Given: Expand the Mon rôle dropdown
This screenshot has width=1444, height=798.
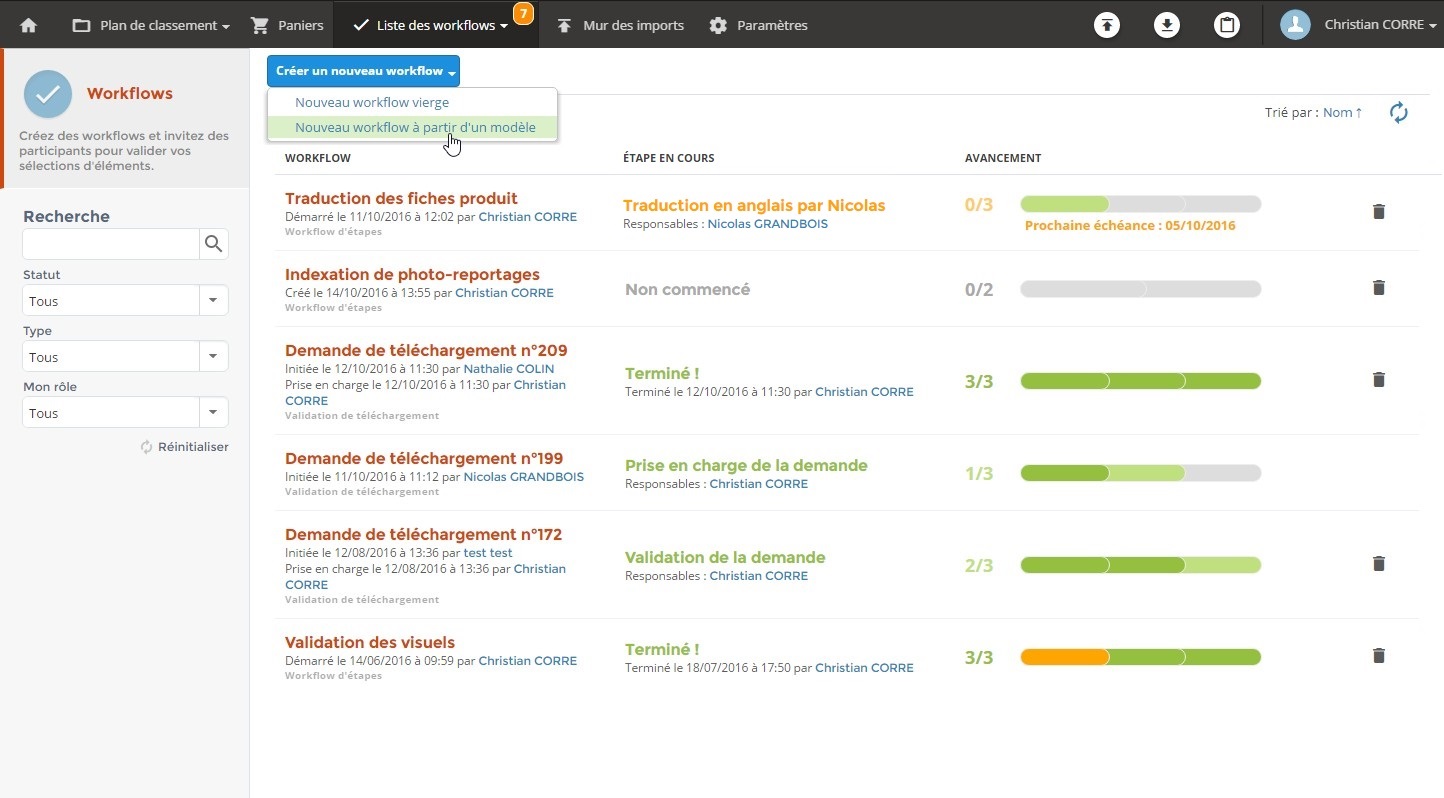Looking at the screenshot, I should 212,412.
